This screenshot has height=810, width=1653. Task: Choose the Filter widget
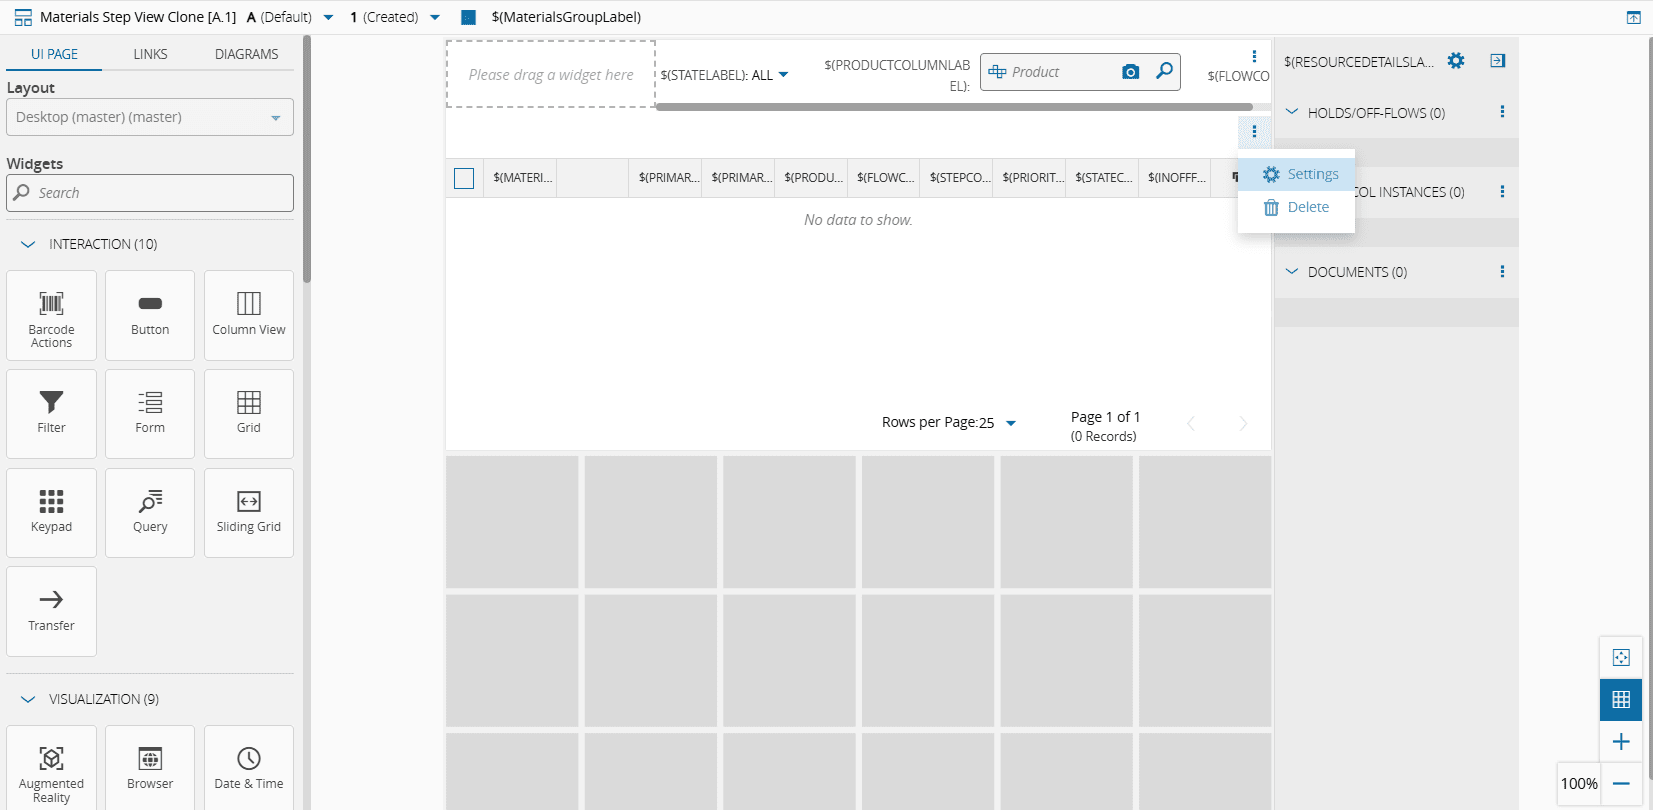pos(51,414)
